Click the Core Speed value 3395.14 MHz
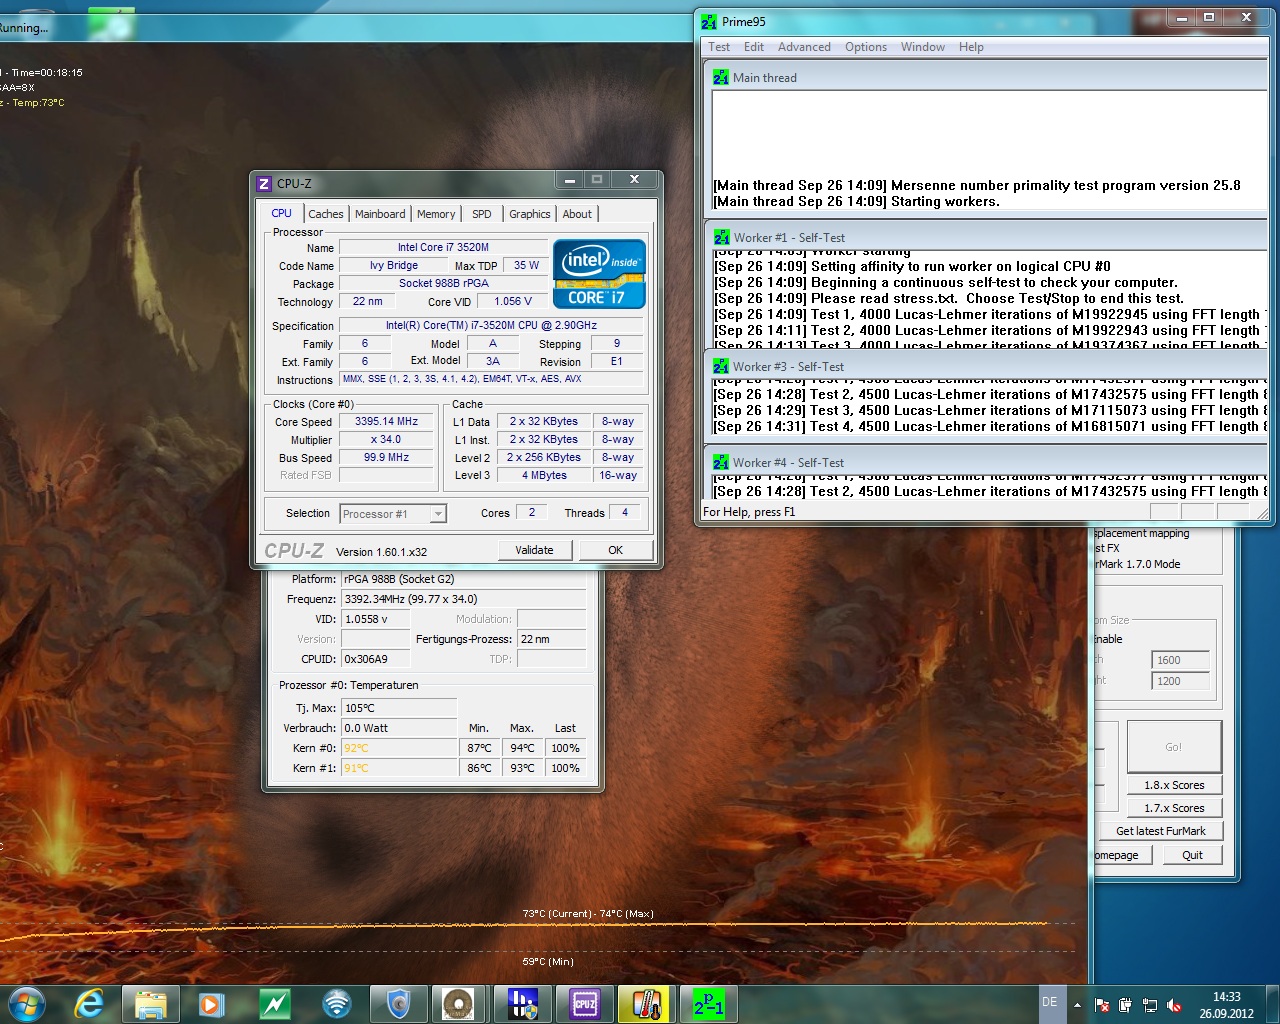Image resolution: width=1280 pixels, height=1024 pixels. (x=386, y=422)
